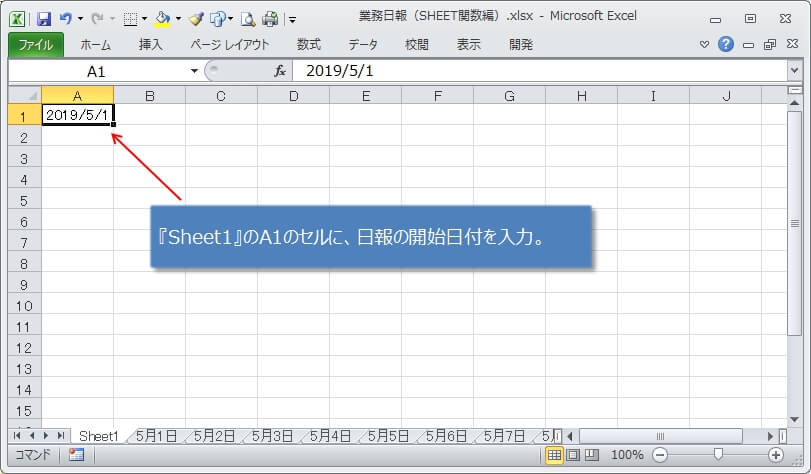811x474 pixels.
Task: Switch to Normal view in status bar
Action: pos(554,455)
